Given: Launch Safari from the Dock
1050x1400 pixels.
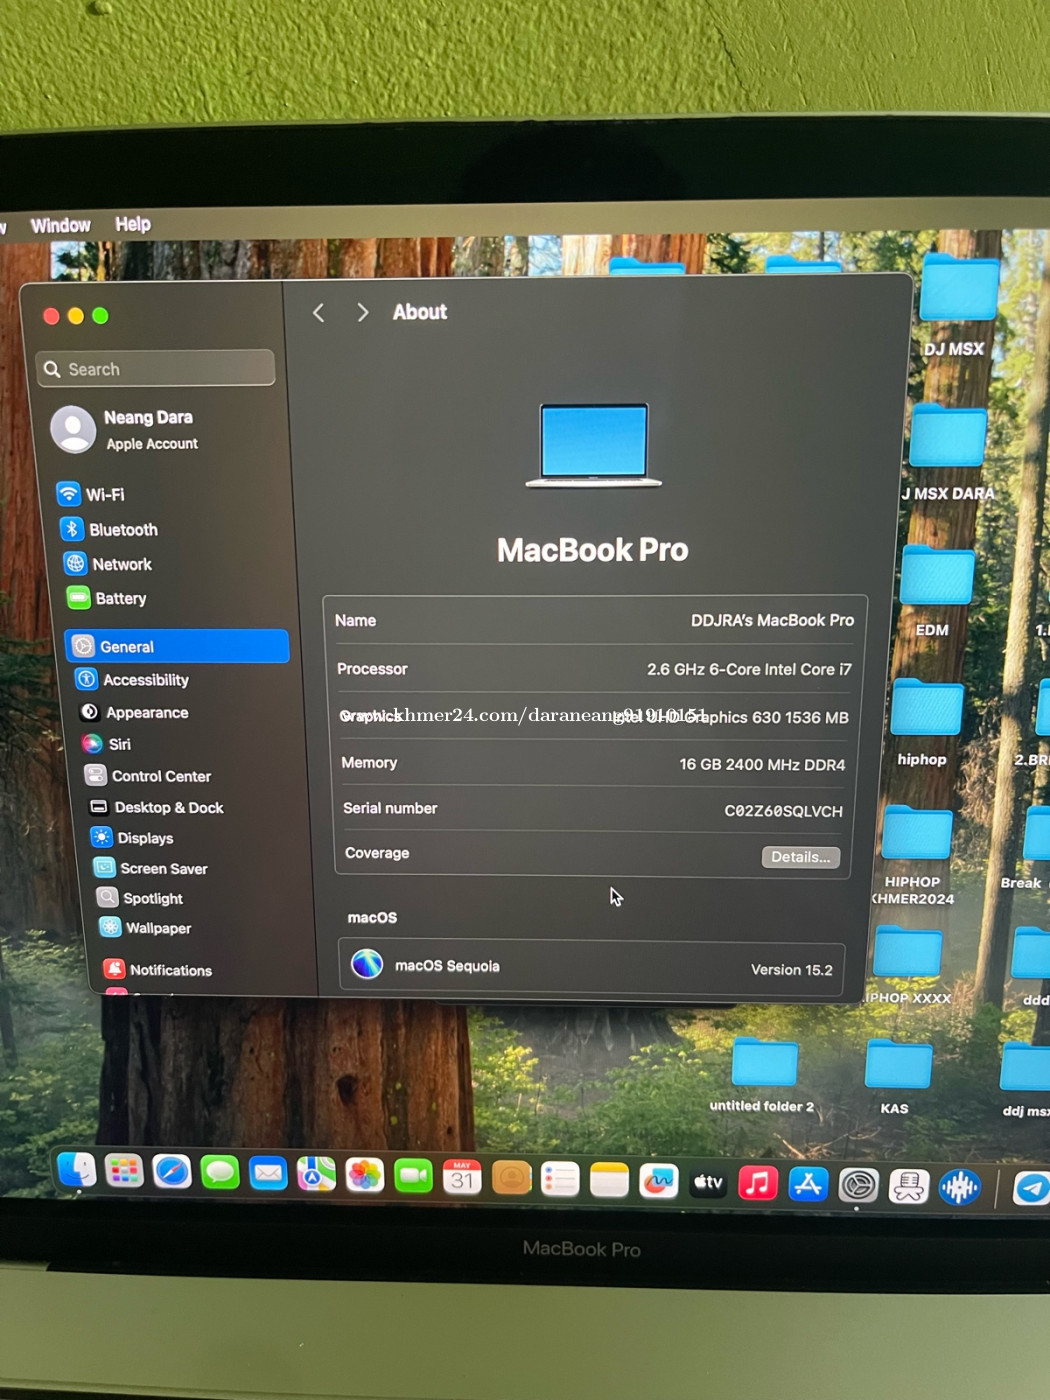Looking at the screenshot, I should coord(172,1172).
